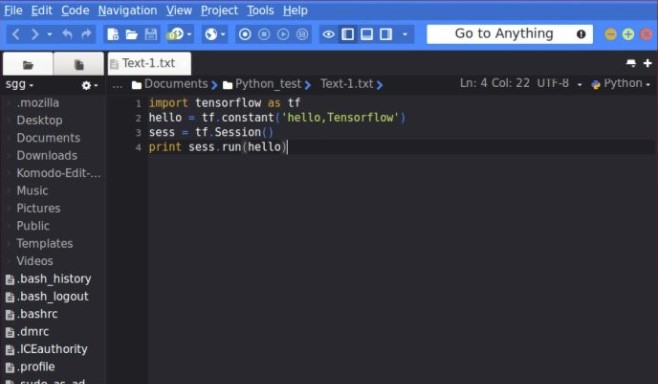Expand the chevron after Text-1.txt breadcrumb

(380, 85)
